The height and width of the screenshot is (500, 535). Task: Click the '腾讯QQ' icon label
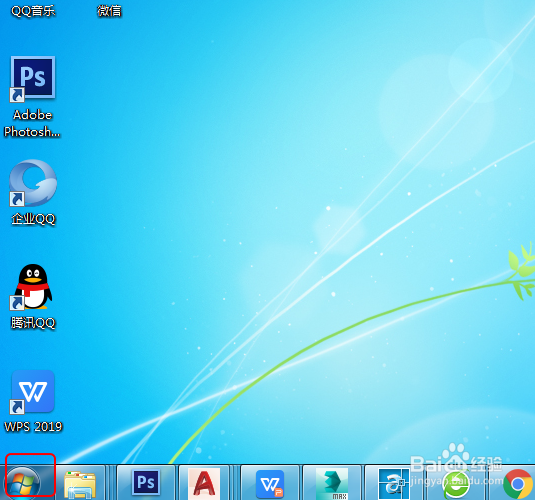tap(33, 323)
